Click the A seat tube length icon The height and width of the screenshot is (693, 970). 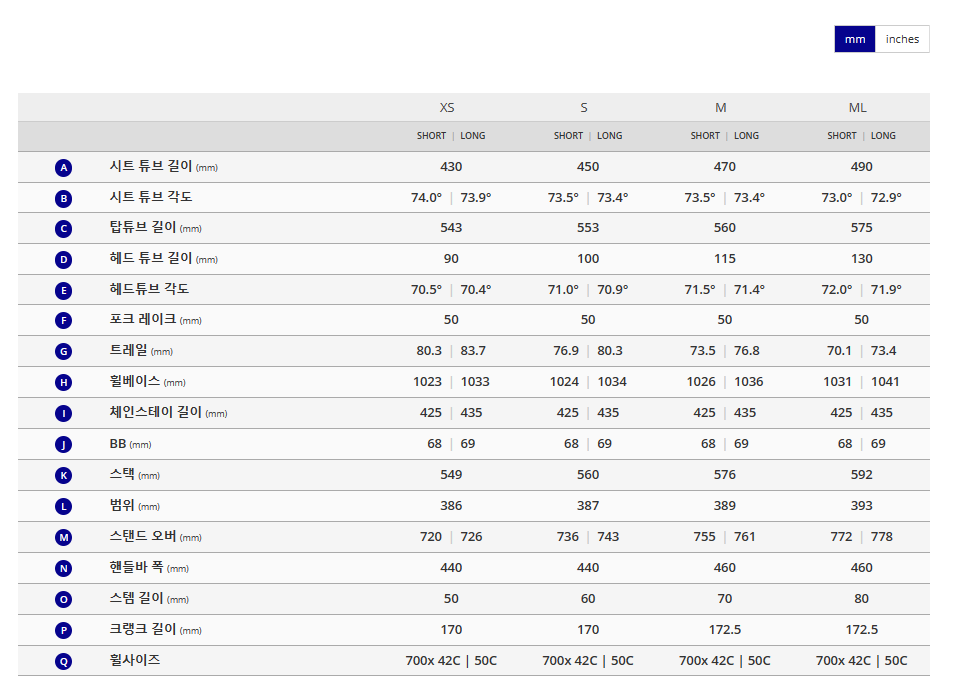point(63,168)
